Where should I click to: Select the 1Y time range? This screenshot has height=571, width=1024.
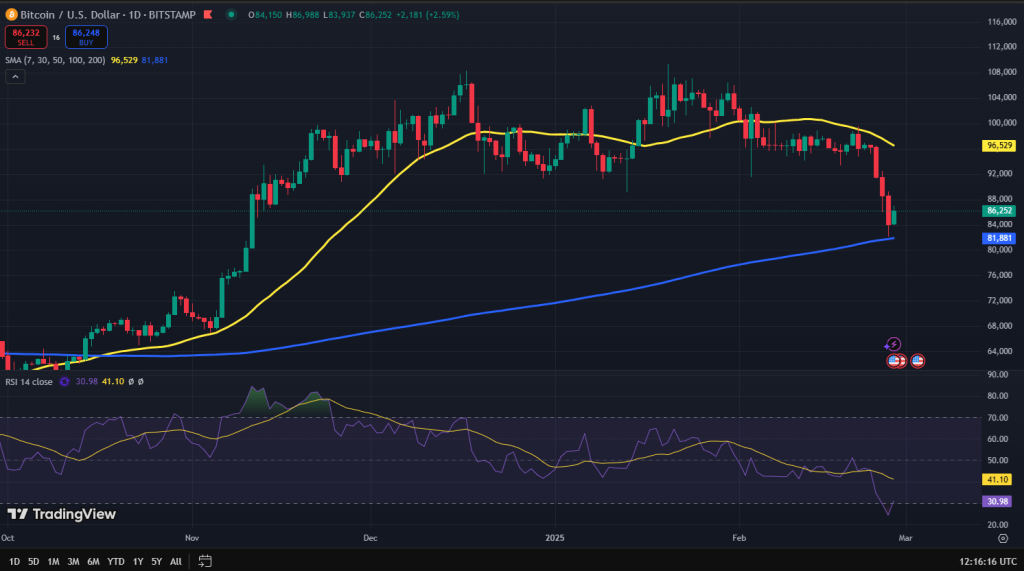pos(138,561)
